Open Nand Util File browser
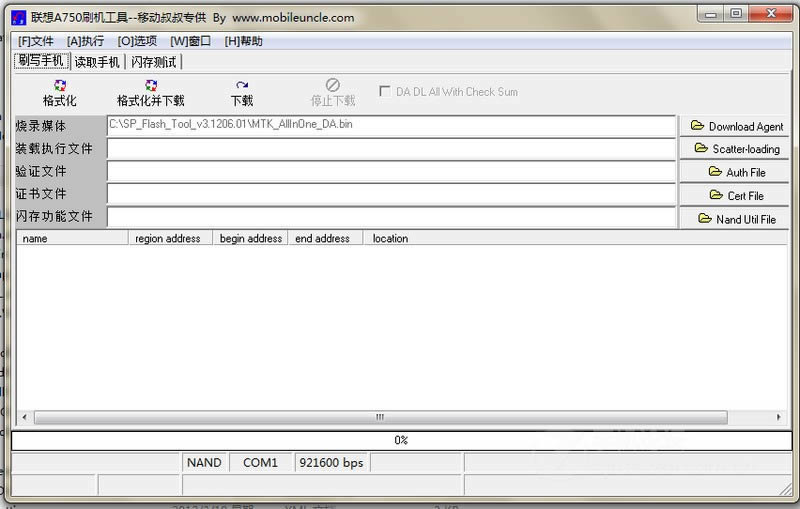The height and width of the screenshot is (509, 800). pyautogui.click(x=735, y=219)
